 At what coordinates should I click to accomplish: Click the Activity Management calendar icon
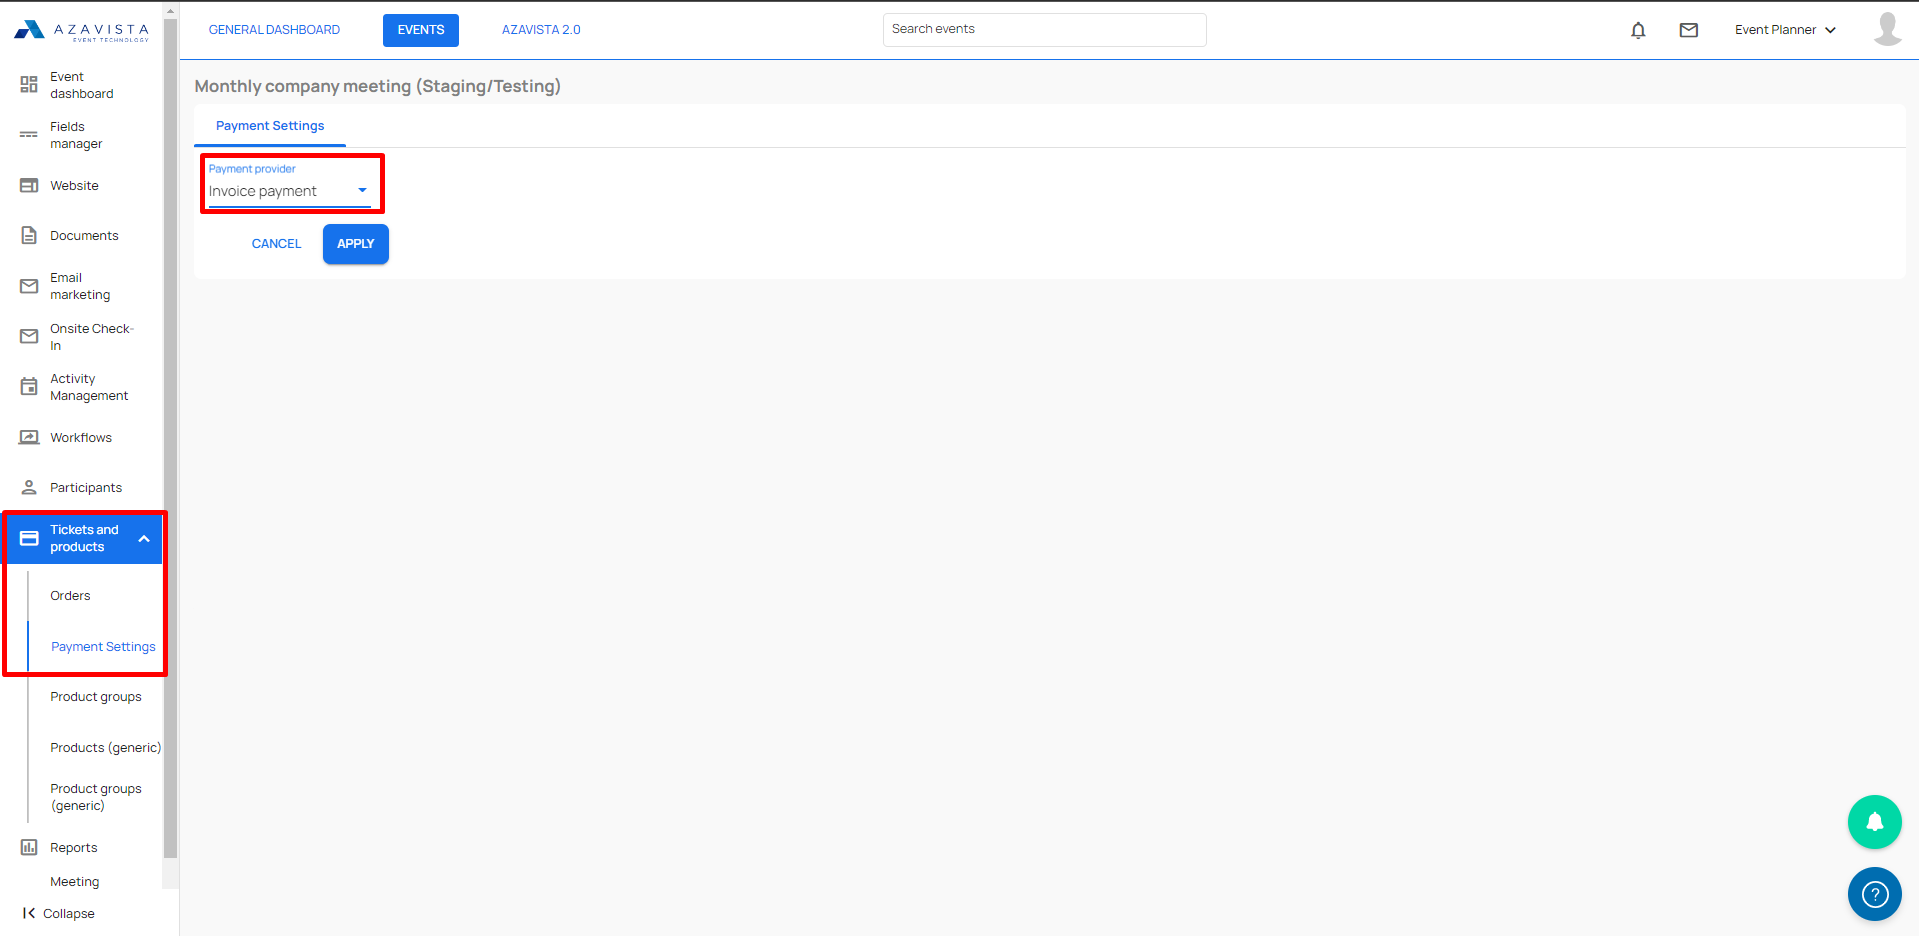click(x=29, y=387)
